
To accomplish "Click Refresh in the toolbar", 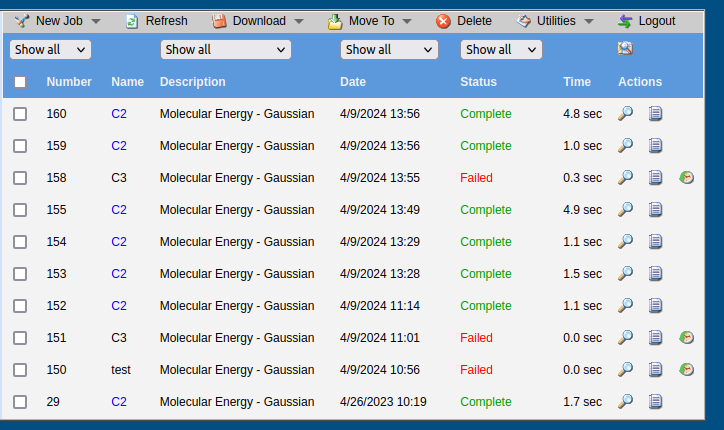I will [157, 21].
